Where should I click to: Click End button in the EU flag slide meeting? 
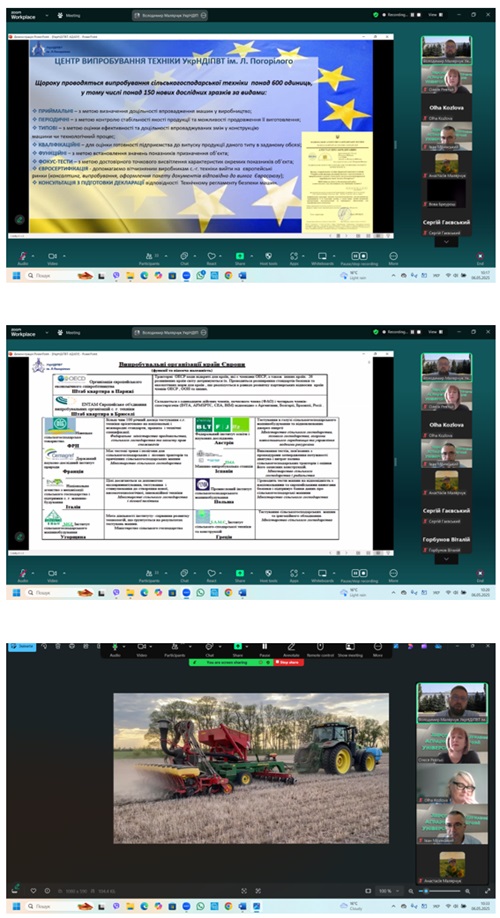(480, 258)
